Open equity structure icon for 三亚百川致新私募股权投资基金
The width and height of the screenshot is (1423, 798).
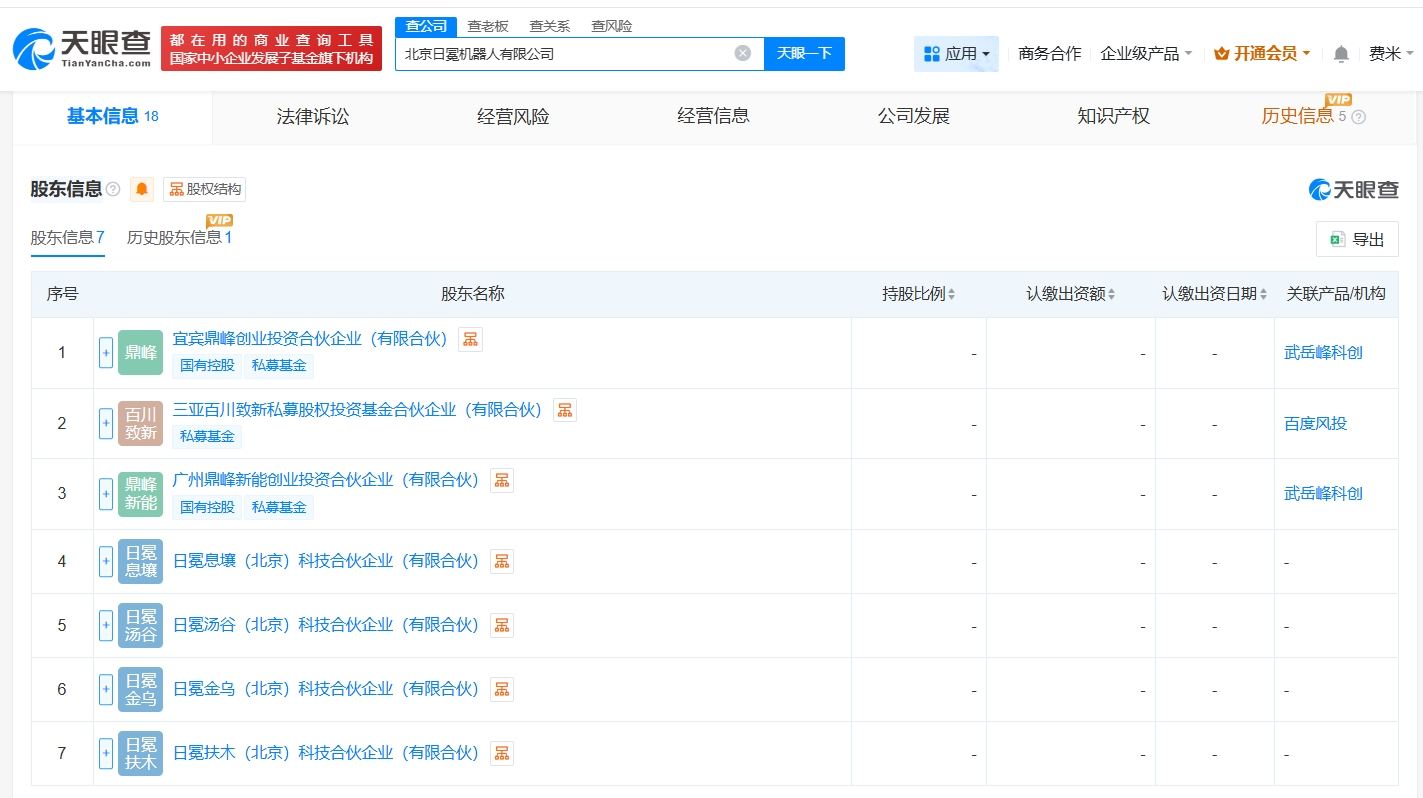click(x=565, y=410)
